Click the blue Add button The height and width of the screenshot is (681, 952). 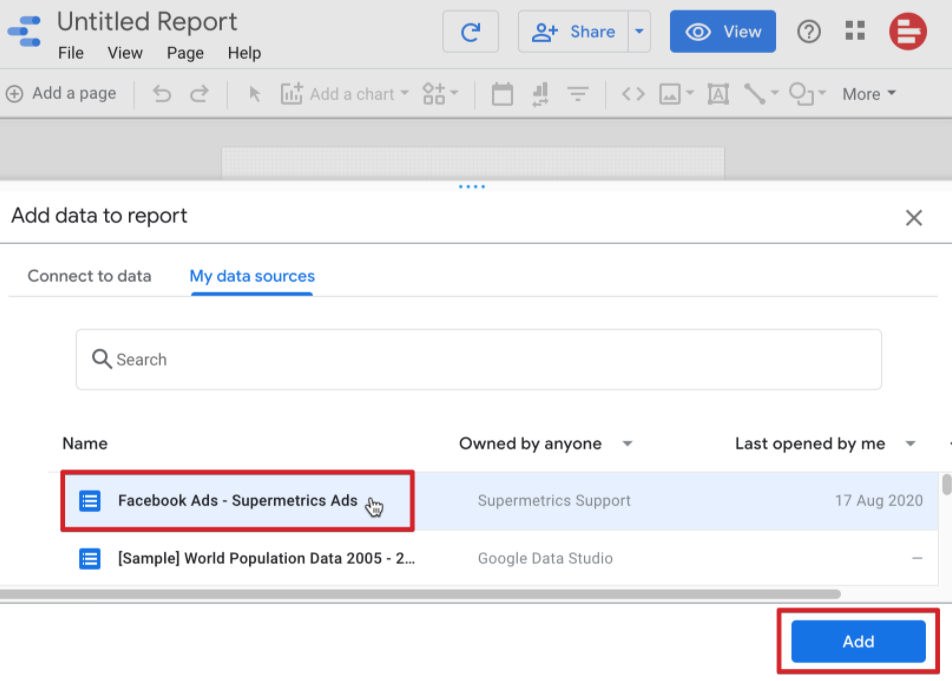(x=858, y=642)
